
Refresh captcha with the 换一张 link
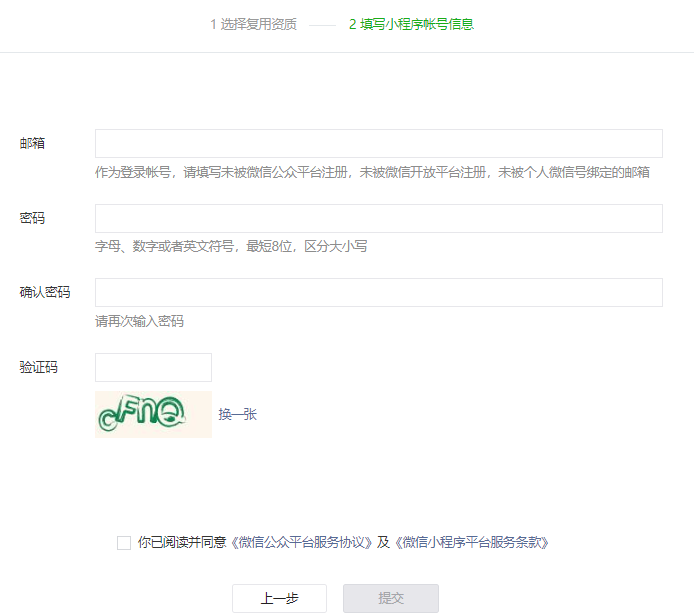pyautogui.click(x=238, y=414)
